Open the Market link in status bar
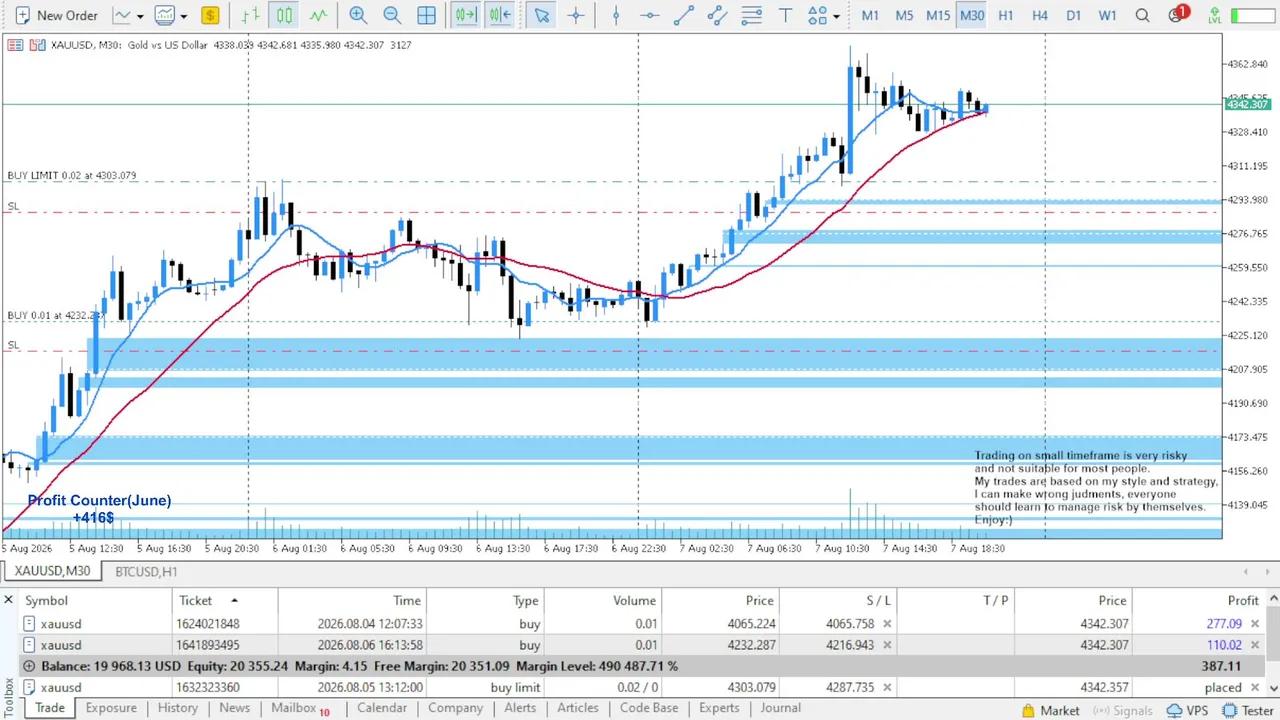The height and width of the screenshot is (720, 1280). [1050, 711]
